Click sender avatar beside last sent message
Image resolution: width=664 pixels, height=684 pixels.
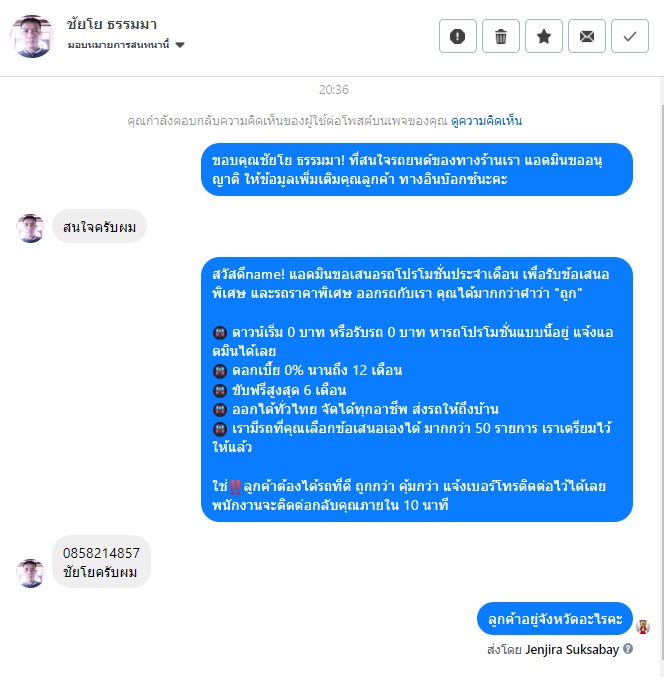(643, 626)
